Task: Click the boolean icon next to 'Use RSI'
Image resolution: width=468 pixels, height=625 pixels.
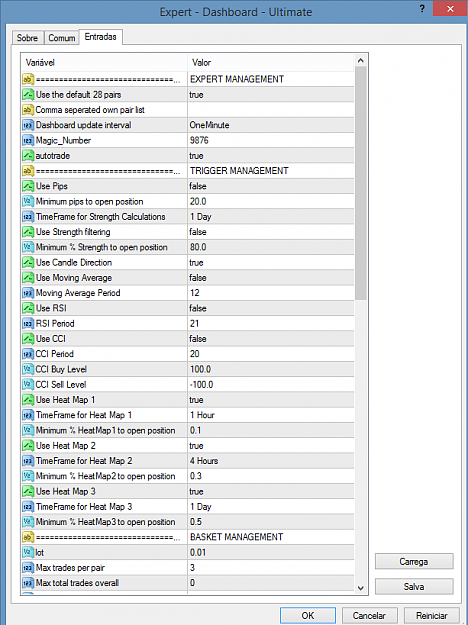Action: (28, 309)
